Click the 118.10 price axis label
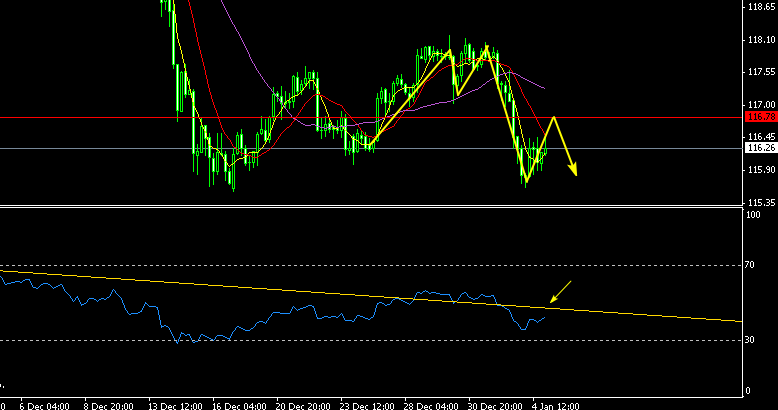The image size is (778, 410). click(x=762, y=40)
